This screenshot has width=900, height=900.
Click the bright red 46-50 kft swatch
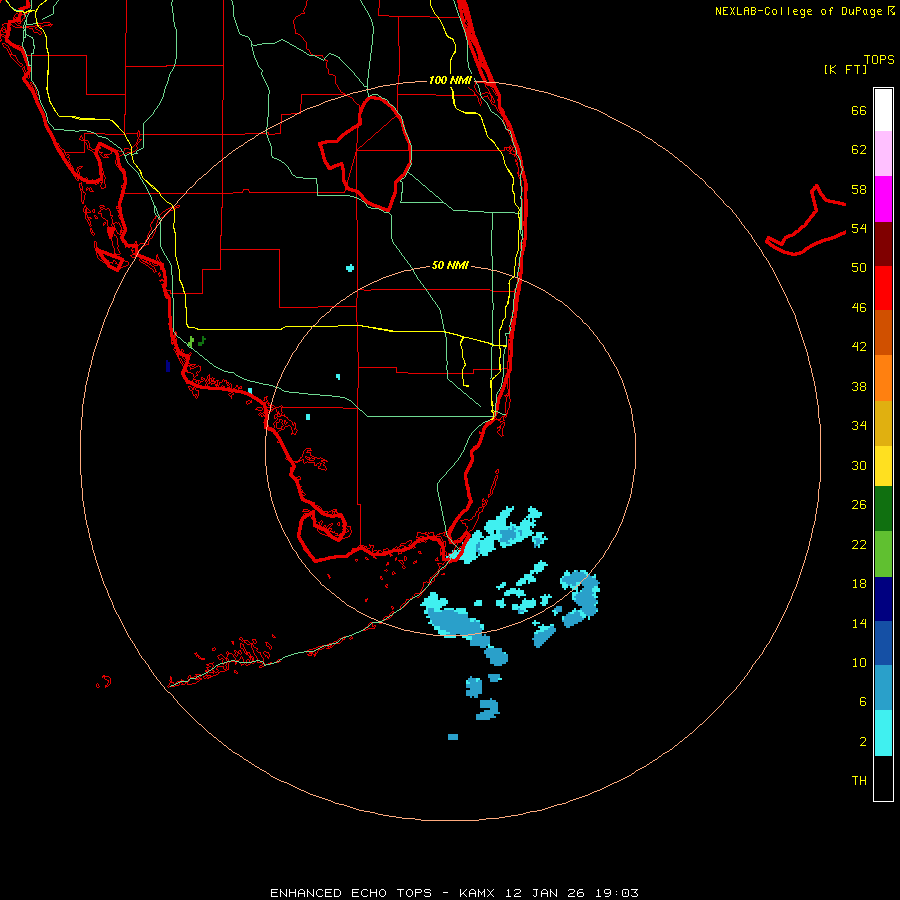[x=883, y=288]
